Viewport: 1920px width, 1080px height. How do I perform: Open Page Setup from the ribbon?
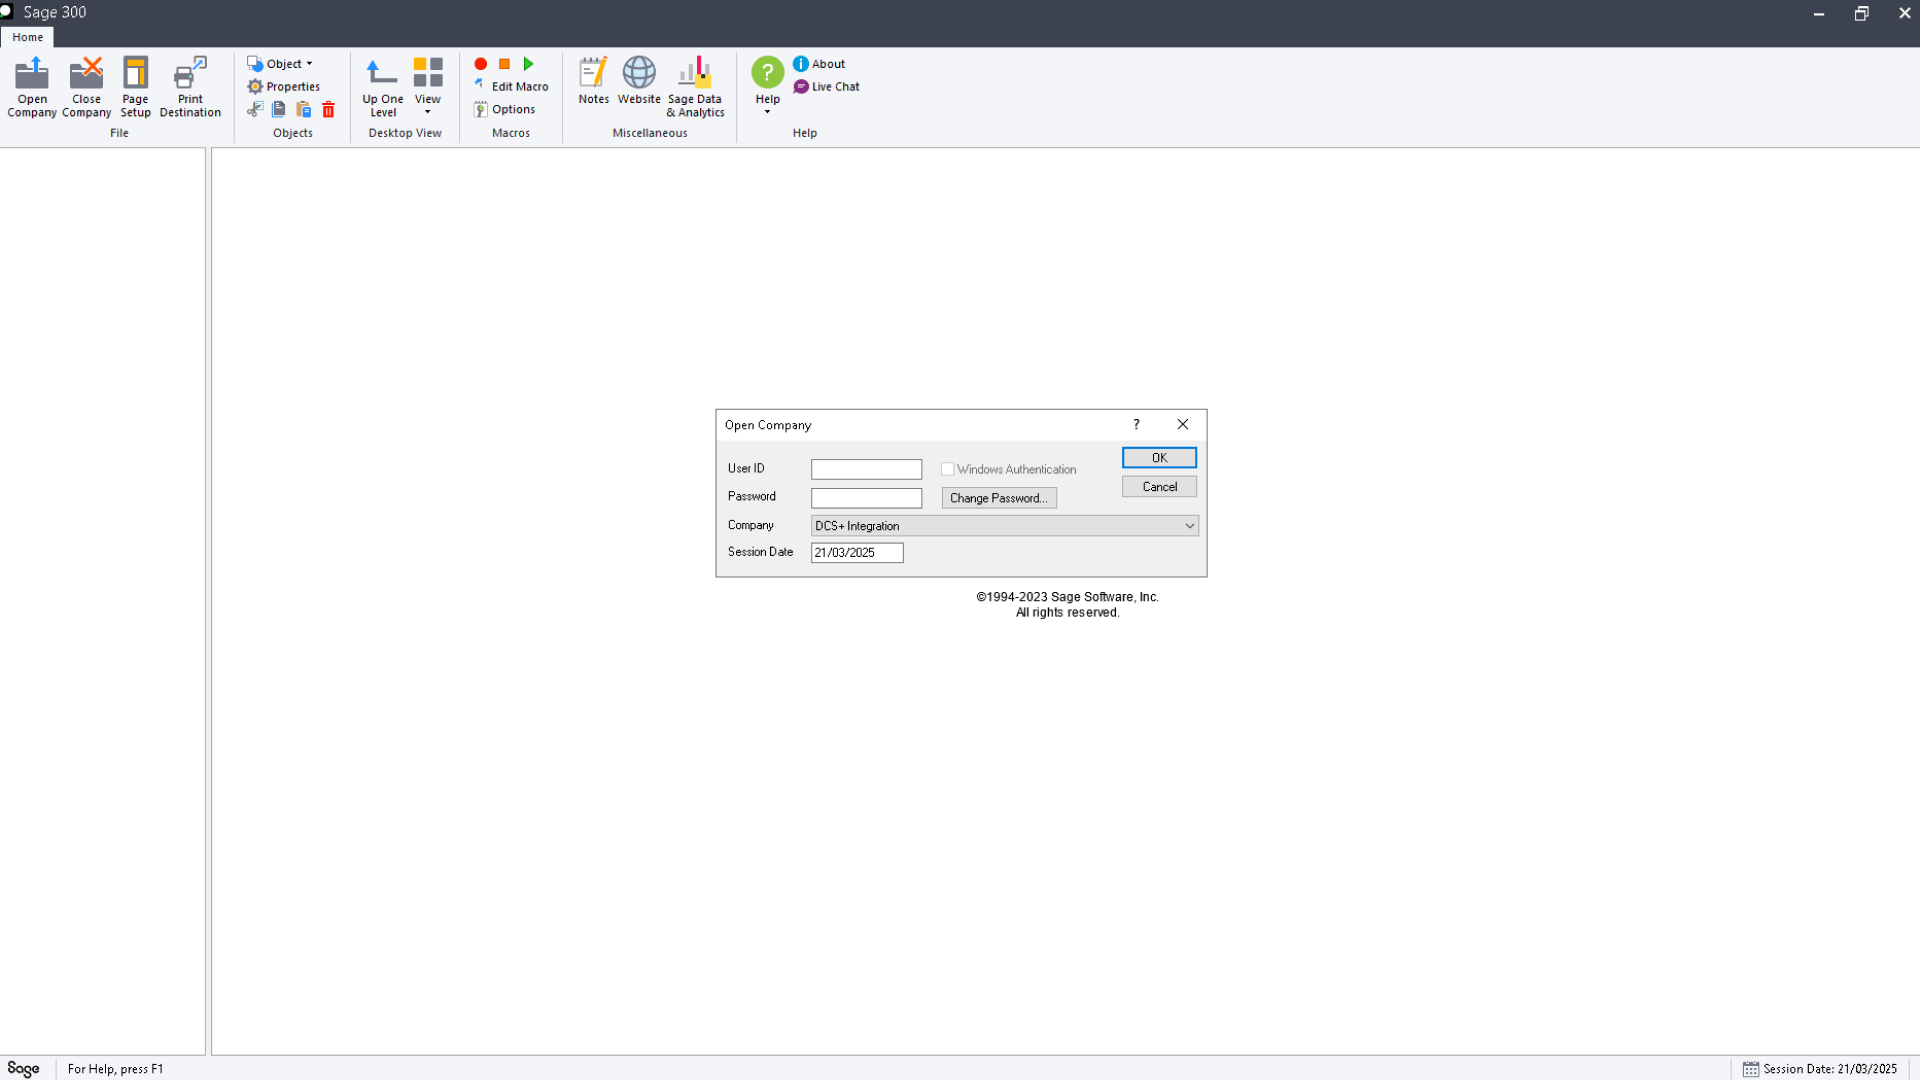135,86
